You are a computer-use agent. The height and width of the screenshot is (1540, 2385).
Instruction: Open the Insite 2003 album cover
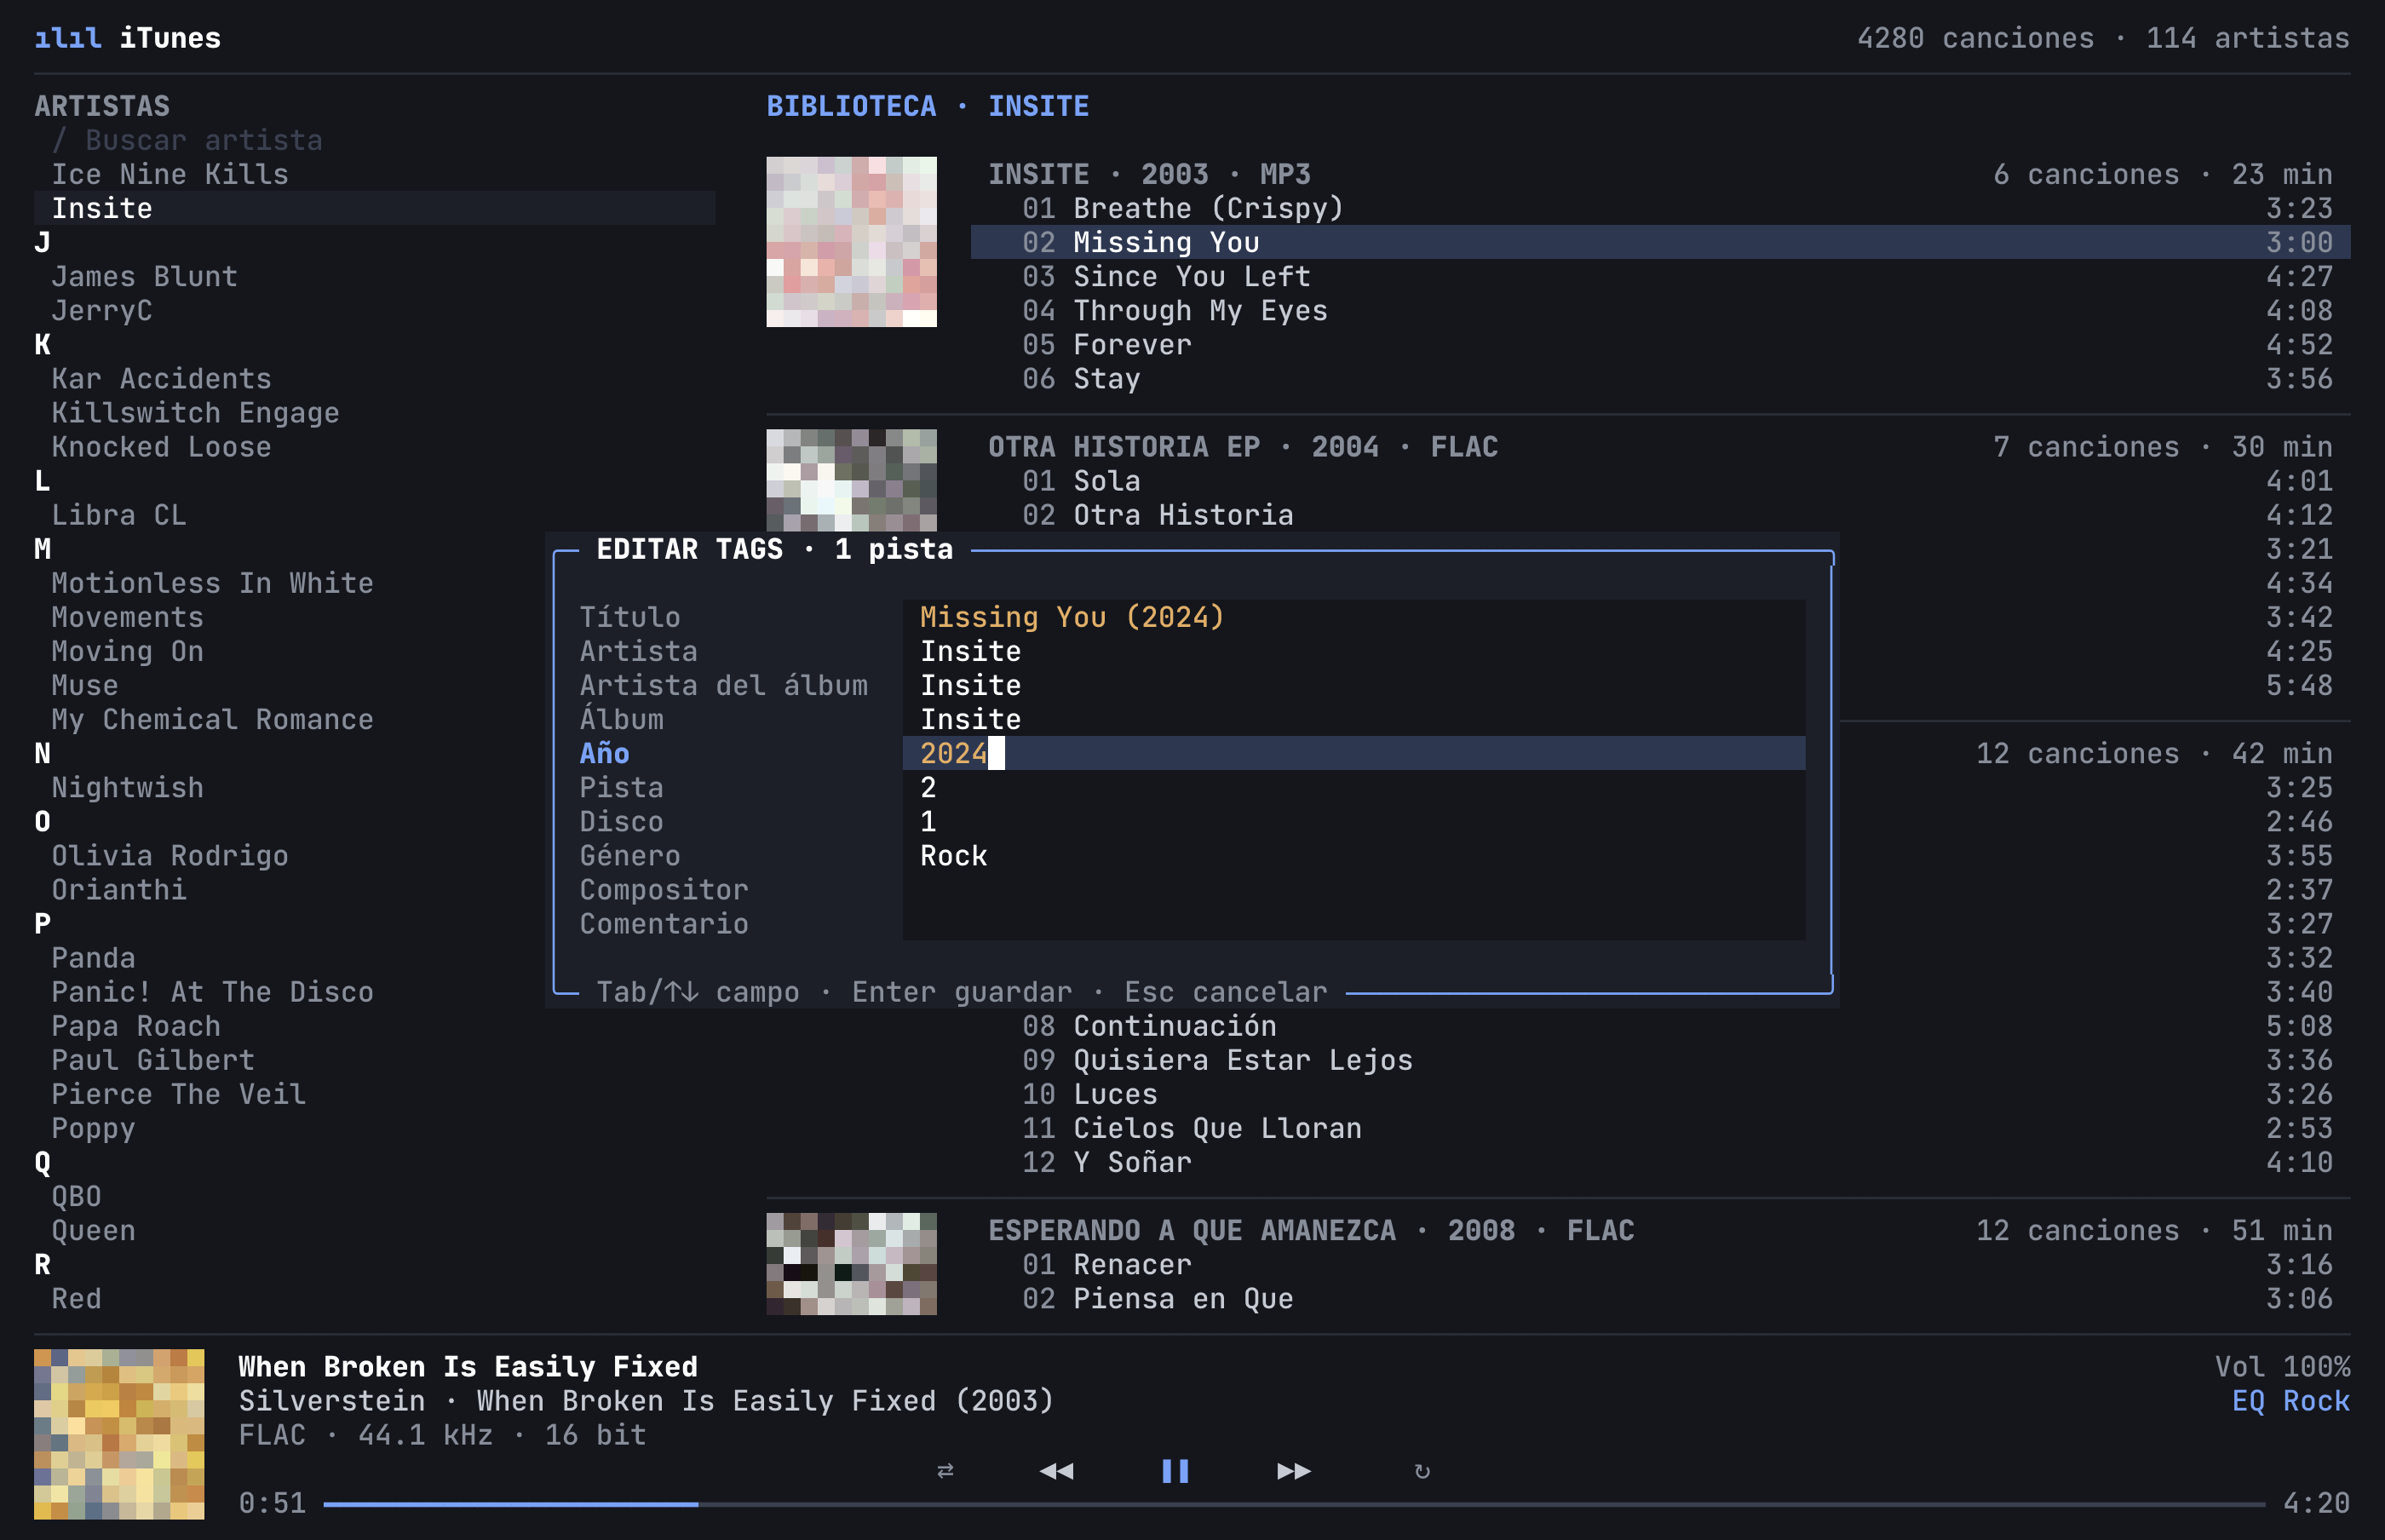point(851,241)
